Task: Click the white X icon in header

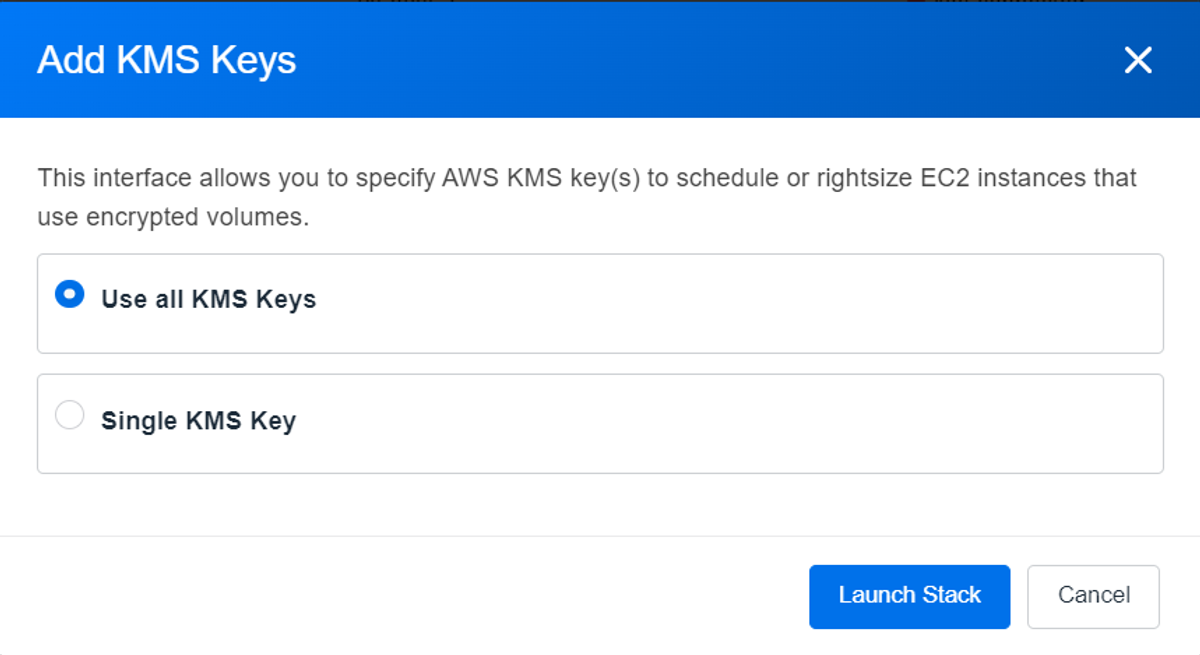Action: pyautogui.click(x=1138, y=60)
